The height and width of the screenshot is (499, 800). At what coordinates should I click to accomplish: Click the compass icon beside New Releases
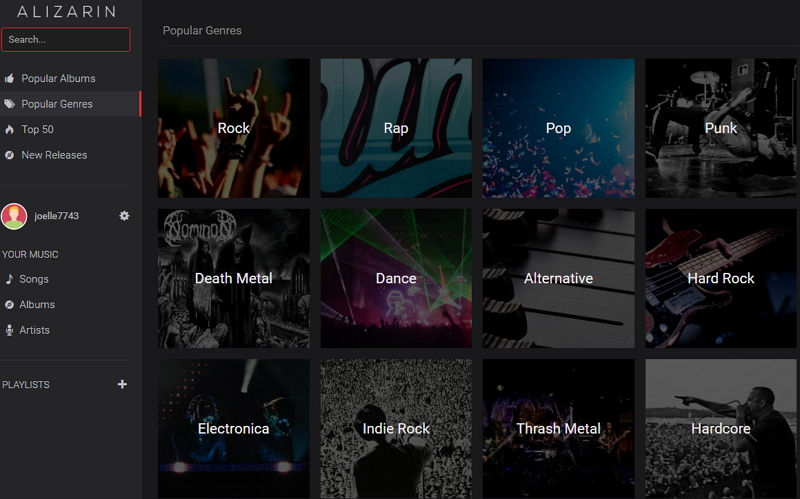(9, 155)
